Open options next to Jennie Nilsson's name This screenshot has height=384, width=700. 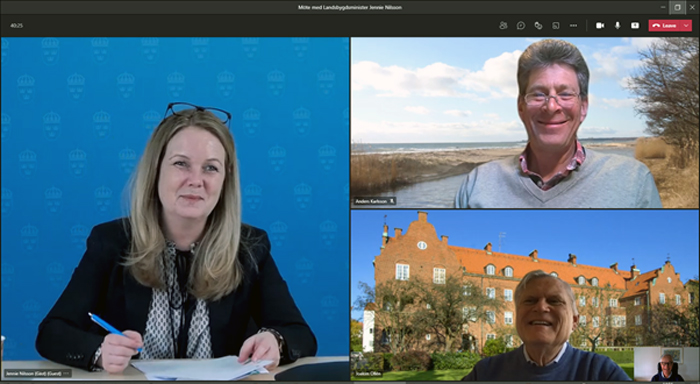coord(67,373)
